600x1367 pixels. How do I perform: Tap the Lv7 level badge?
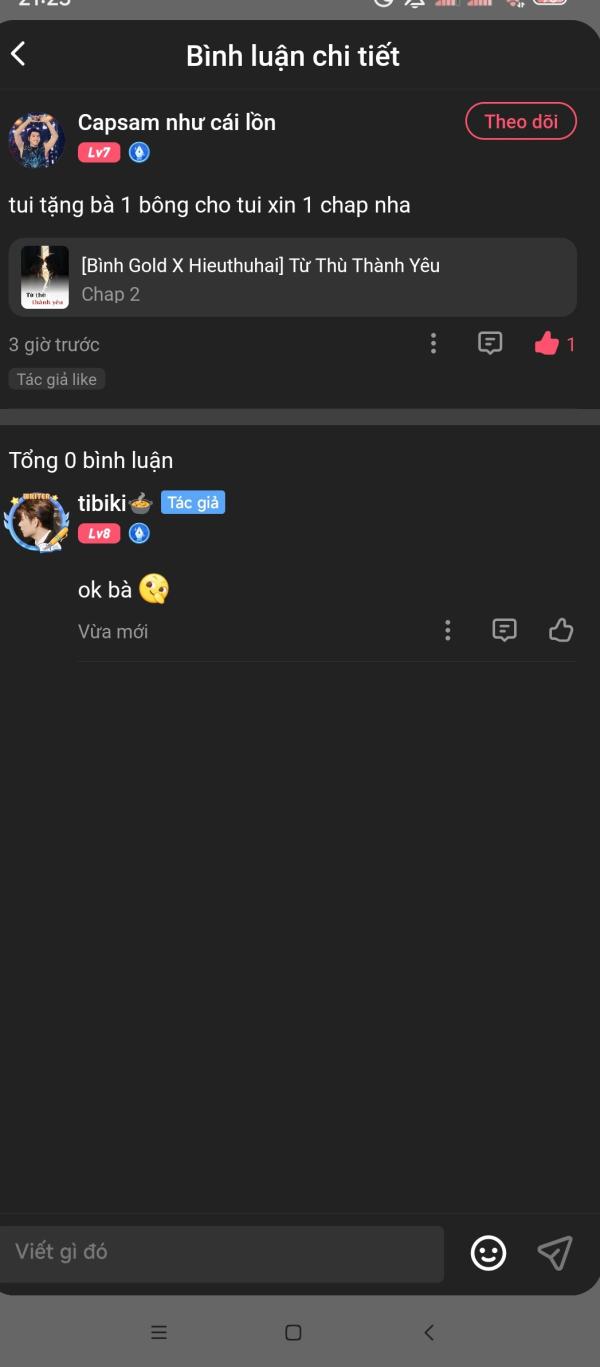point(99,153)
